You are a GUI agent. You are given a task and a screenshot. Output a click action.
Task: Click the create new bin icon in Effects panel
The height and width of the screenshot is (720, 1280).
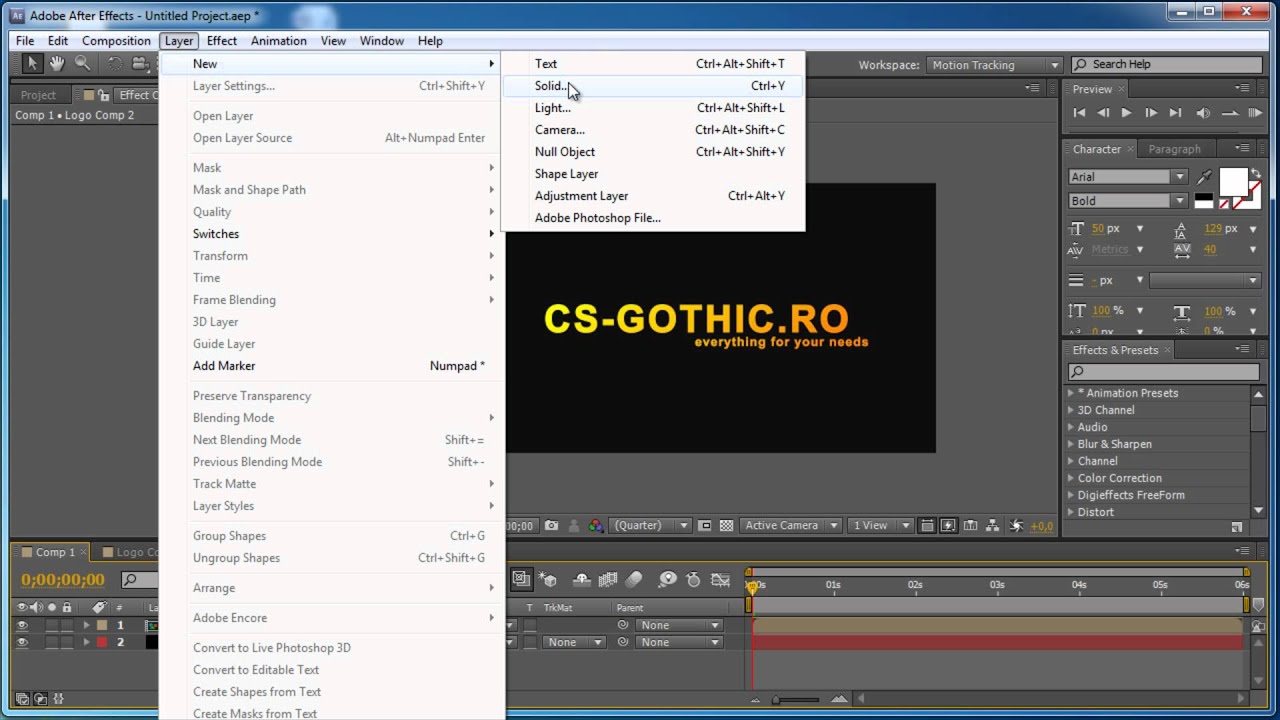click(1237, 527)
